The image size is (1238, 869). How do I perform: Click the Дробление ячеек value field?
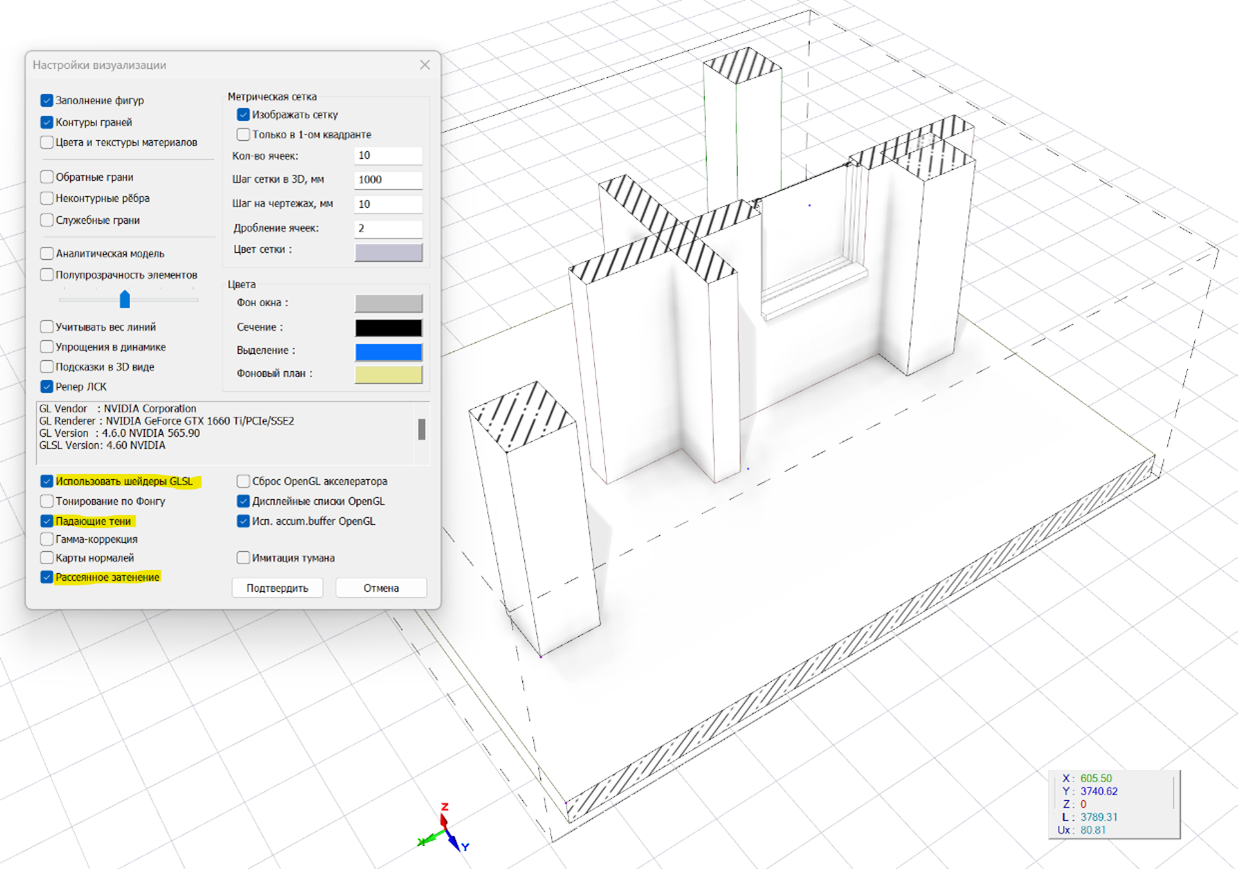pos(388,228)
